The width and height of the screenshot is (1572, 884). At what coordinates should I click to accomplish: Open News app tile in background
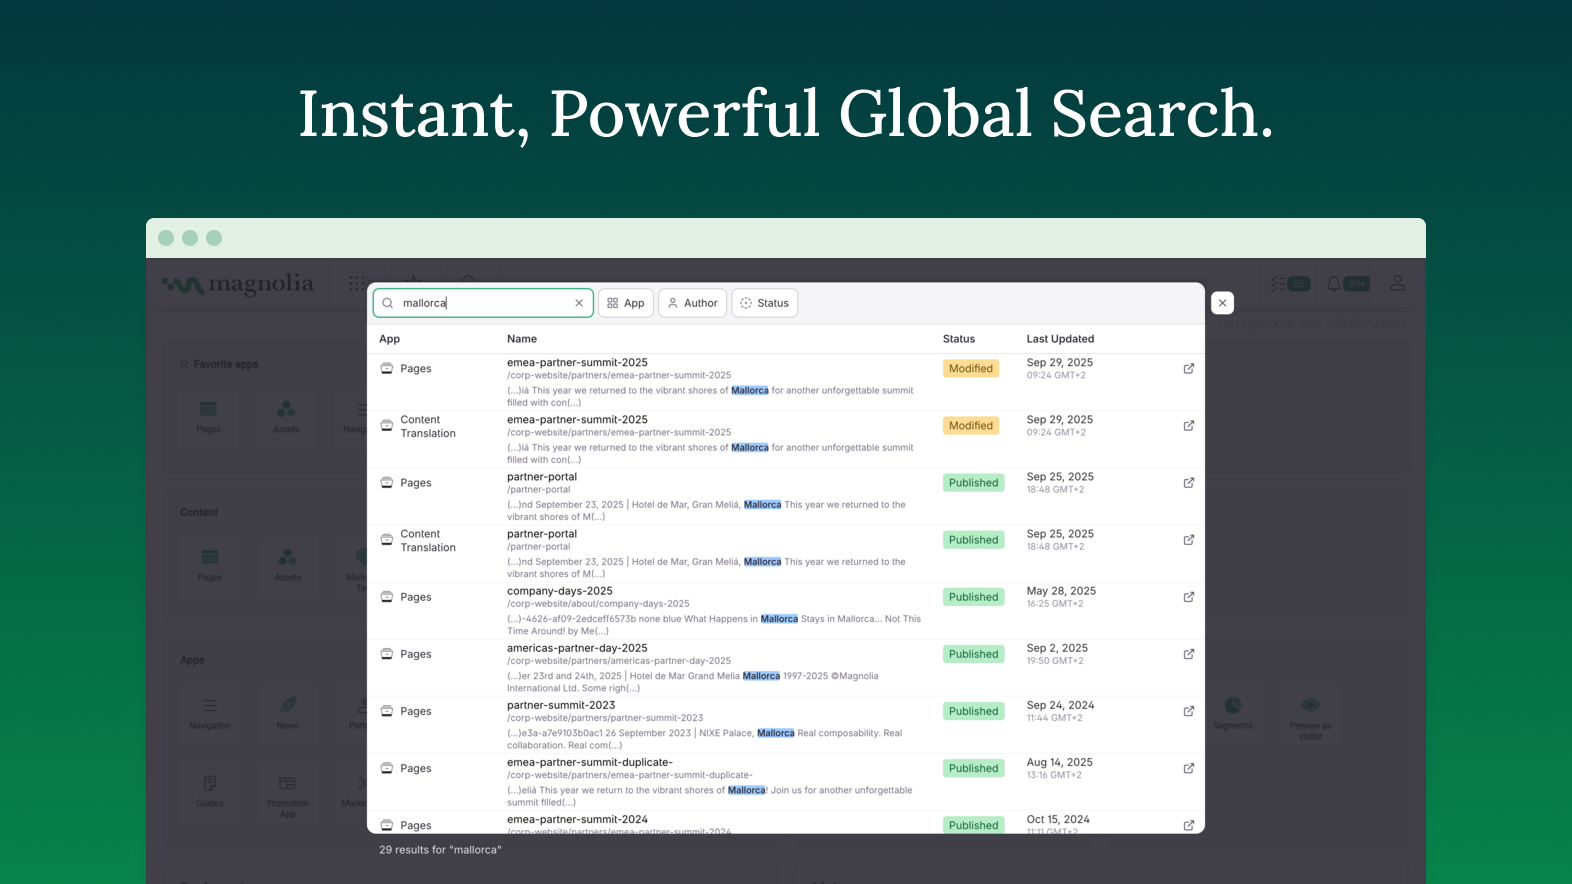click(x=288, y=714)
